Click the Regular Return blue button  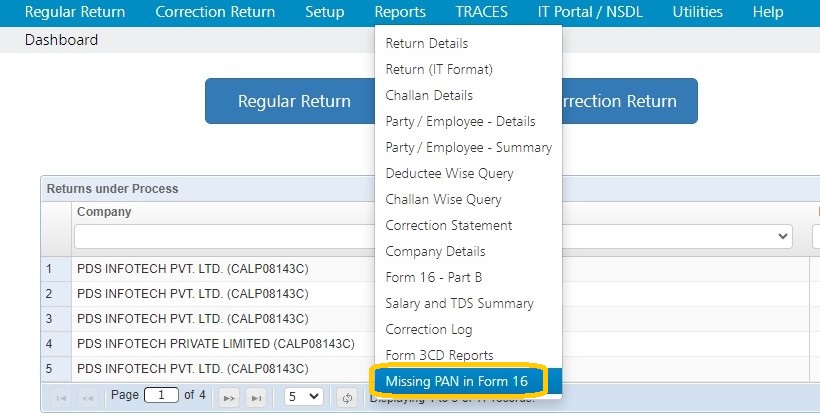[294, 101]
